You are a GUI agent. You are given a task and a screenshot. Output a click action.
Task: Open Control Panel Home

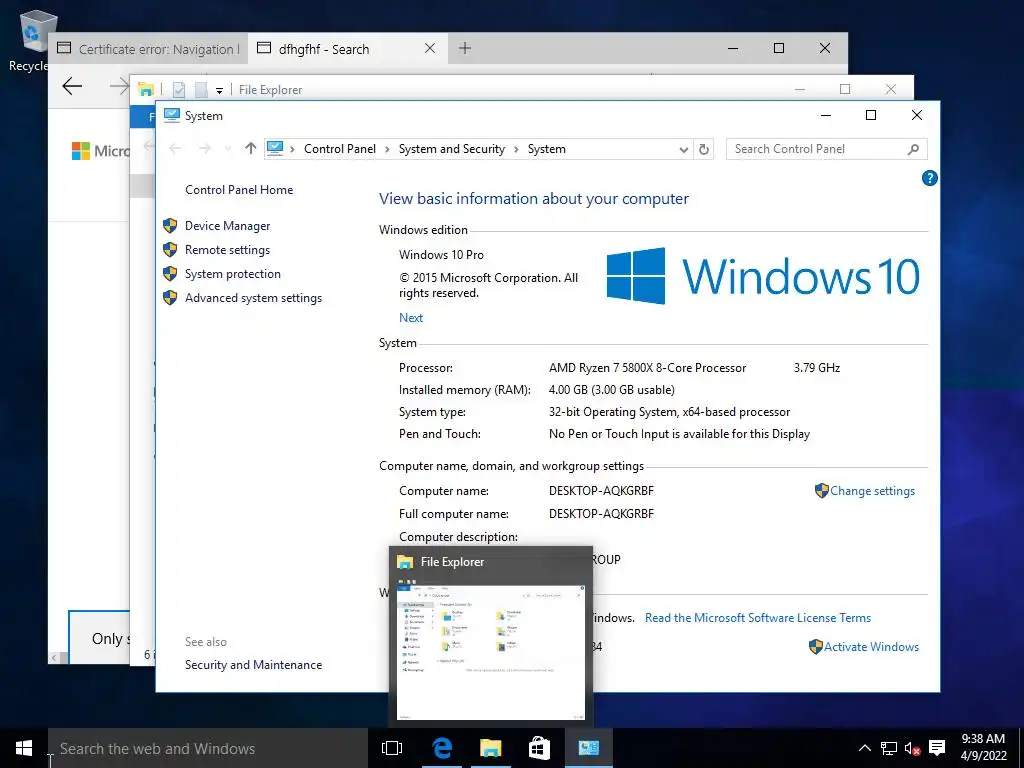click(x=239, y=190)
